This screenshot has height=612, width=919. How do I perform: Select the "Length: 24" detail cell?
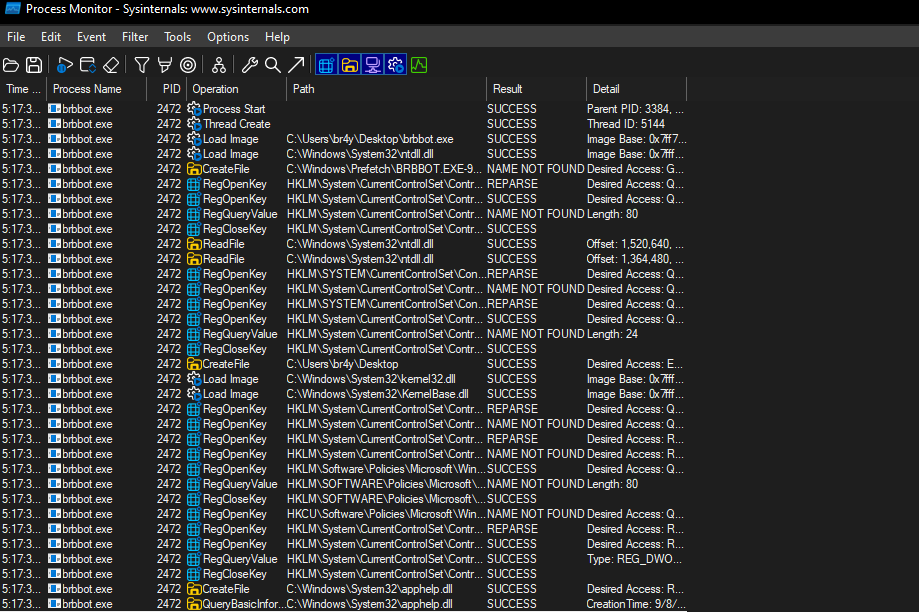click(612, 334)
